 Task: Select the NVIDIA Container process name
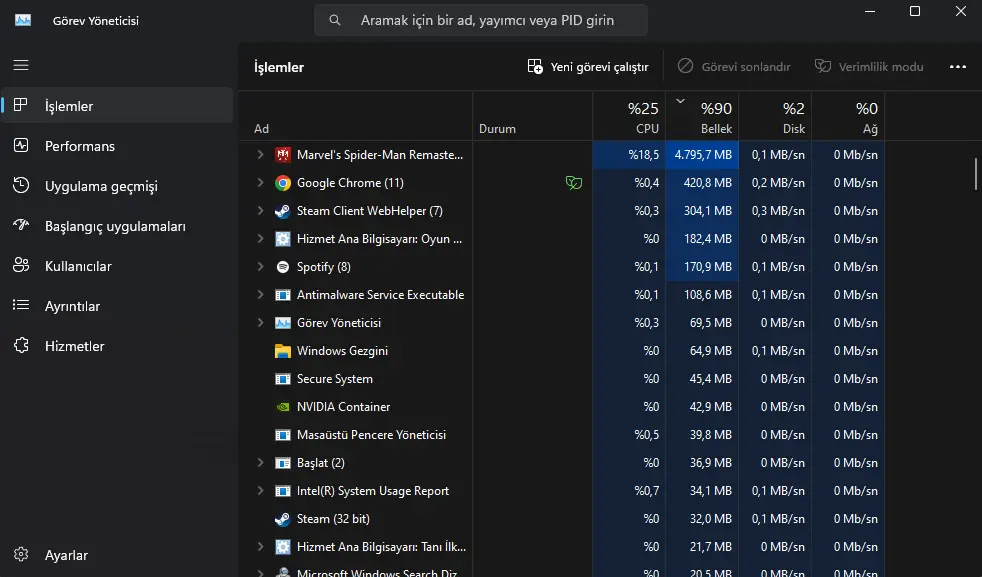pyautogui.click(x=343, y=407)
